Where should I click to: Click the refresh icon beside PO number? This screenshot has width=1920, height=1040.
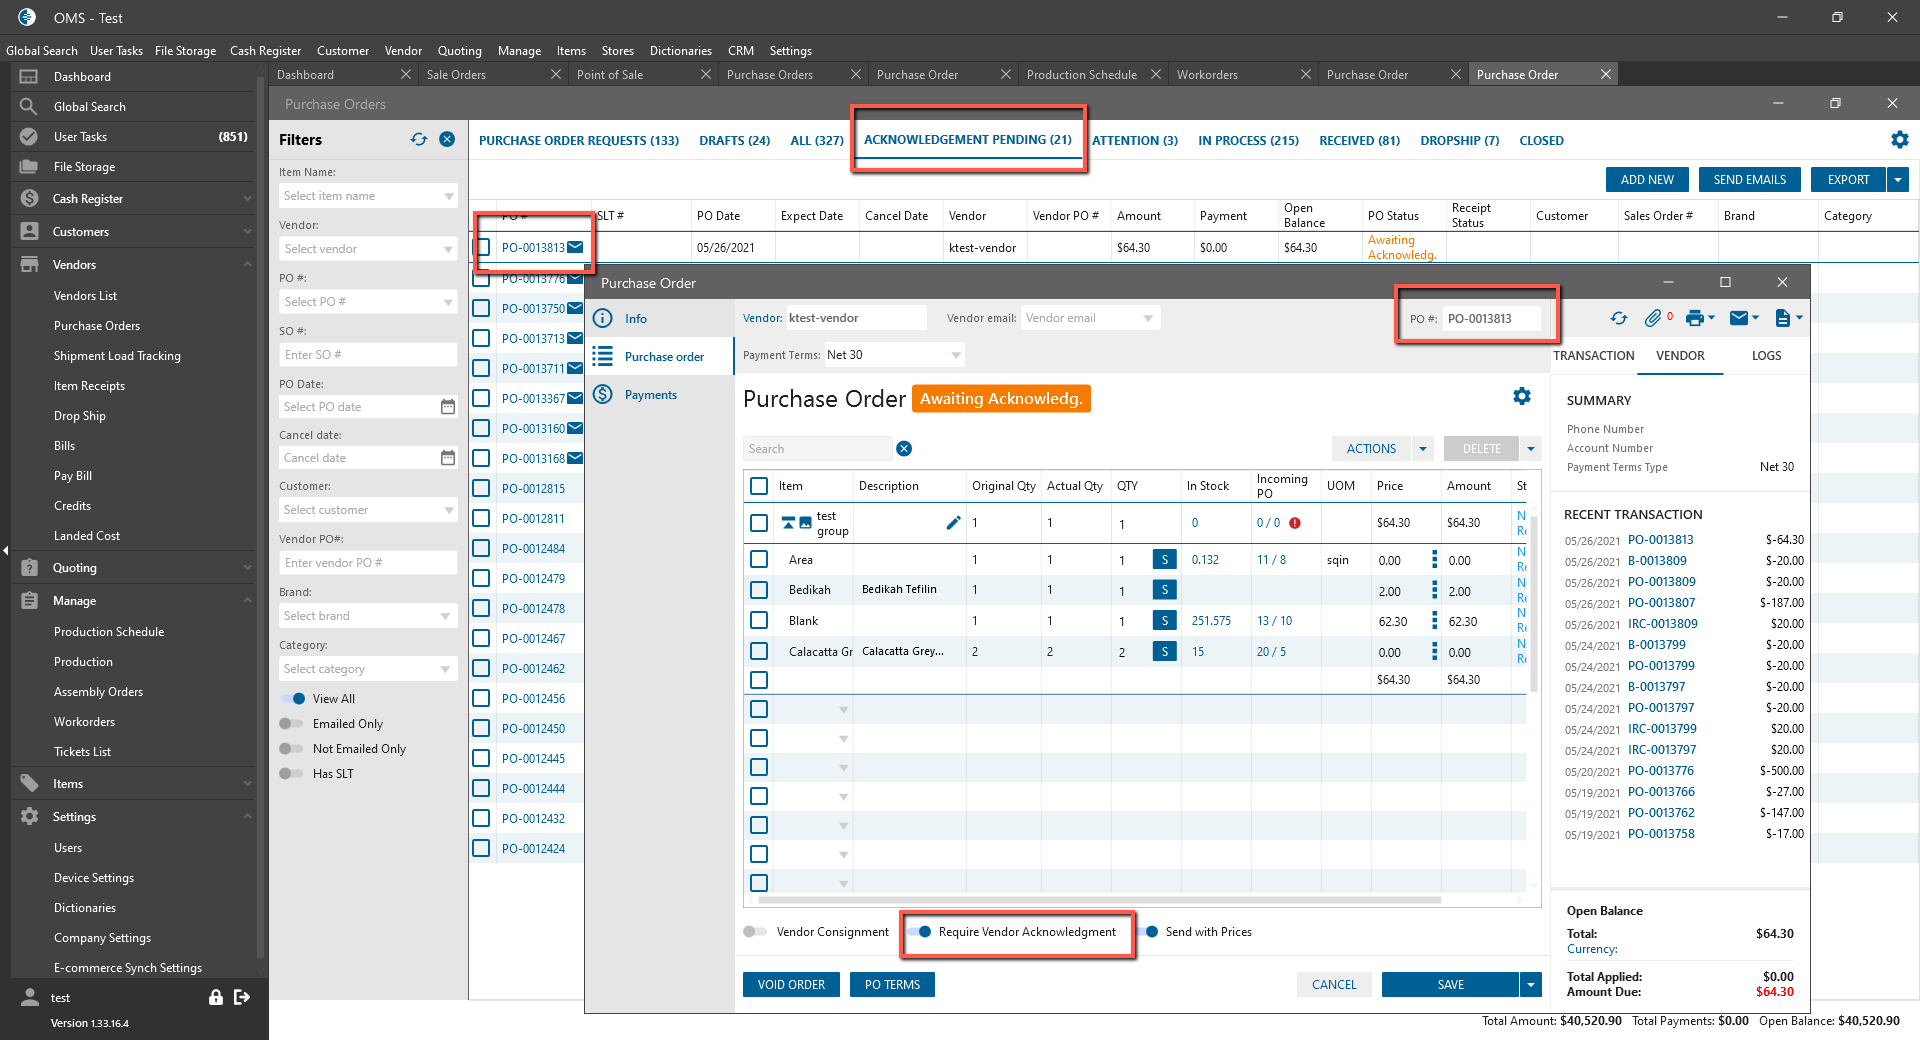point(1618,318)
